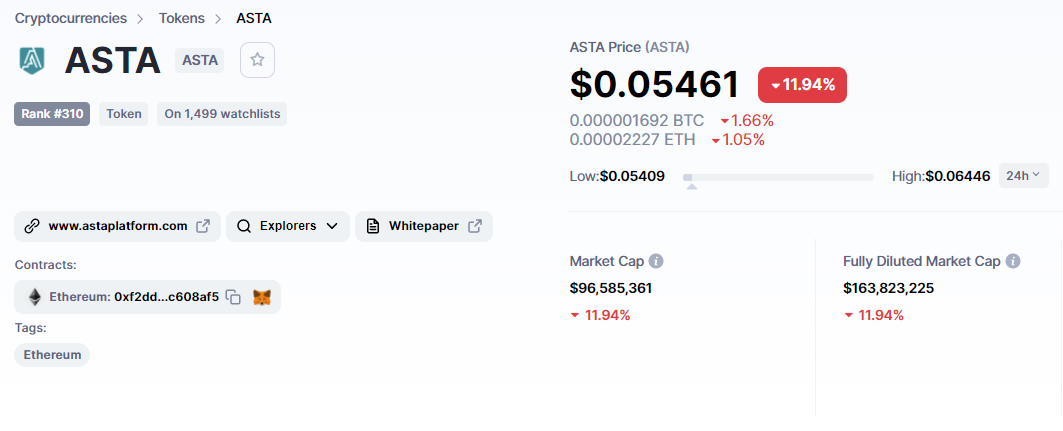Copy the Ethereum contract address

tap(233, 297)
